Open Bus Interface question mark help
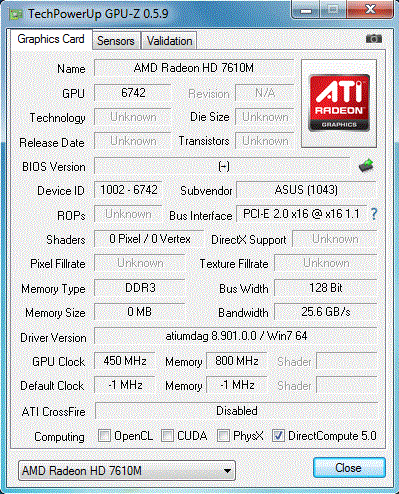The image size is (399, 494). pos(374,214)
